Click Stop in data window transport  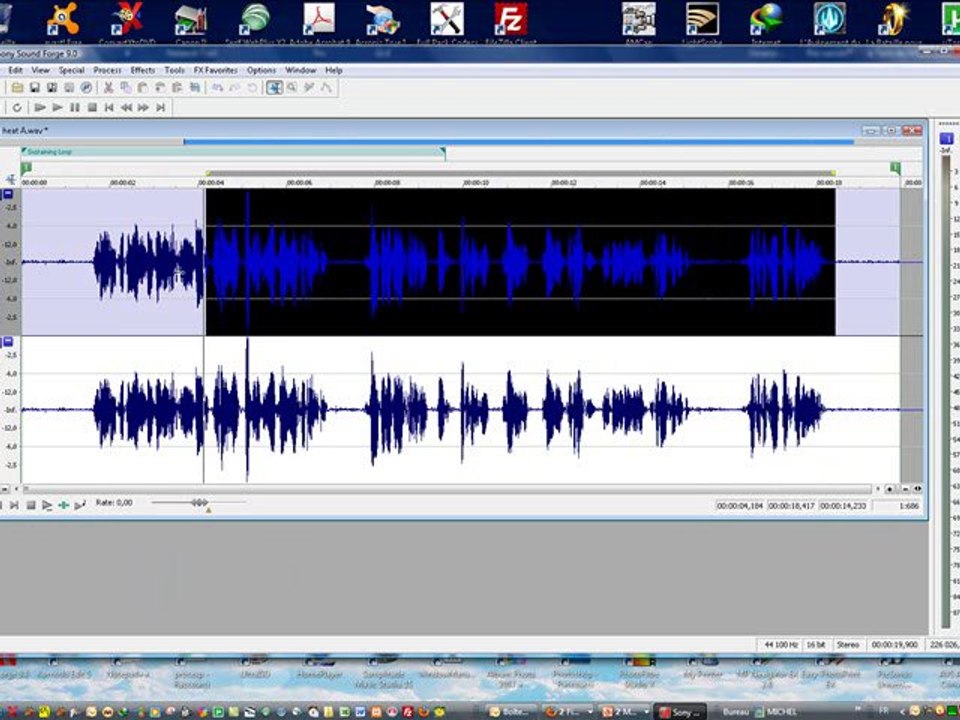31,505
